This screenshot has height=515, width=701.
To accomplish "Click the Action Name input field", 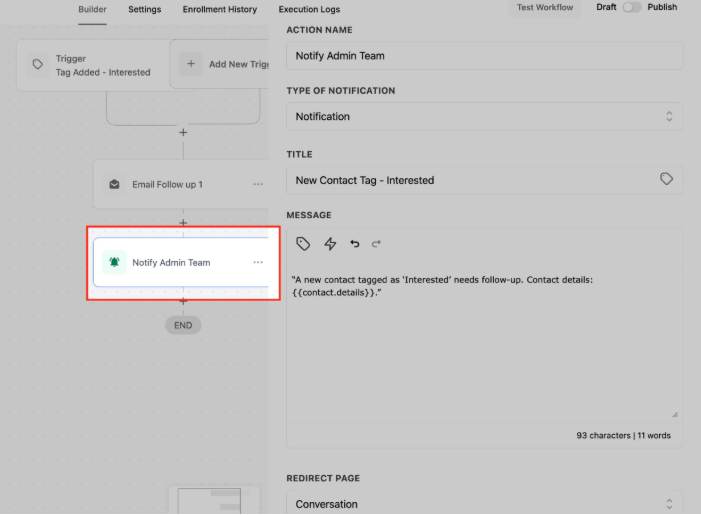I will point(484,56).
